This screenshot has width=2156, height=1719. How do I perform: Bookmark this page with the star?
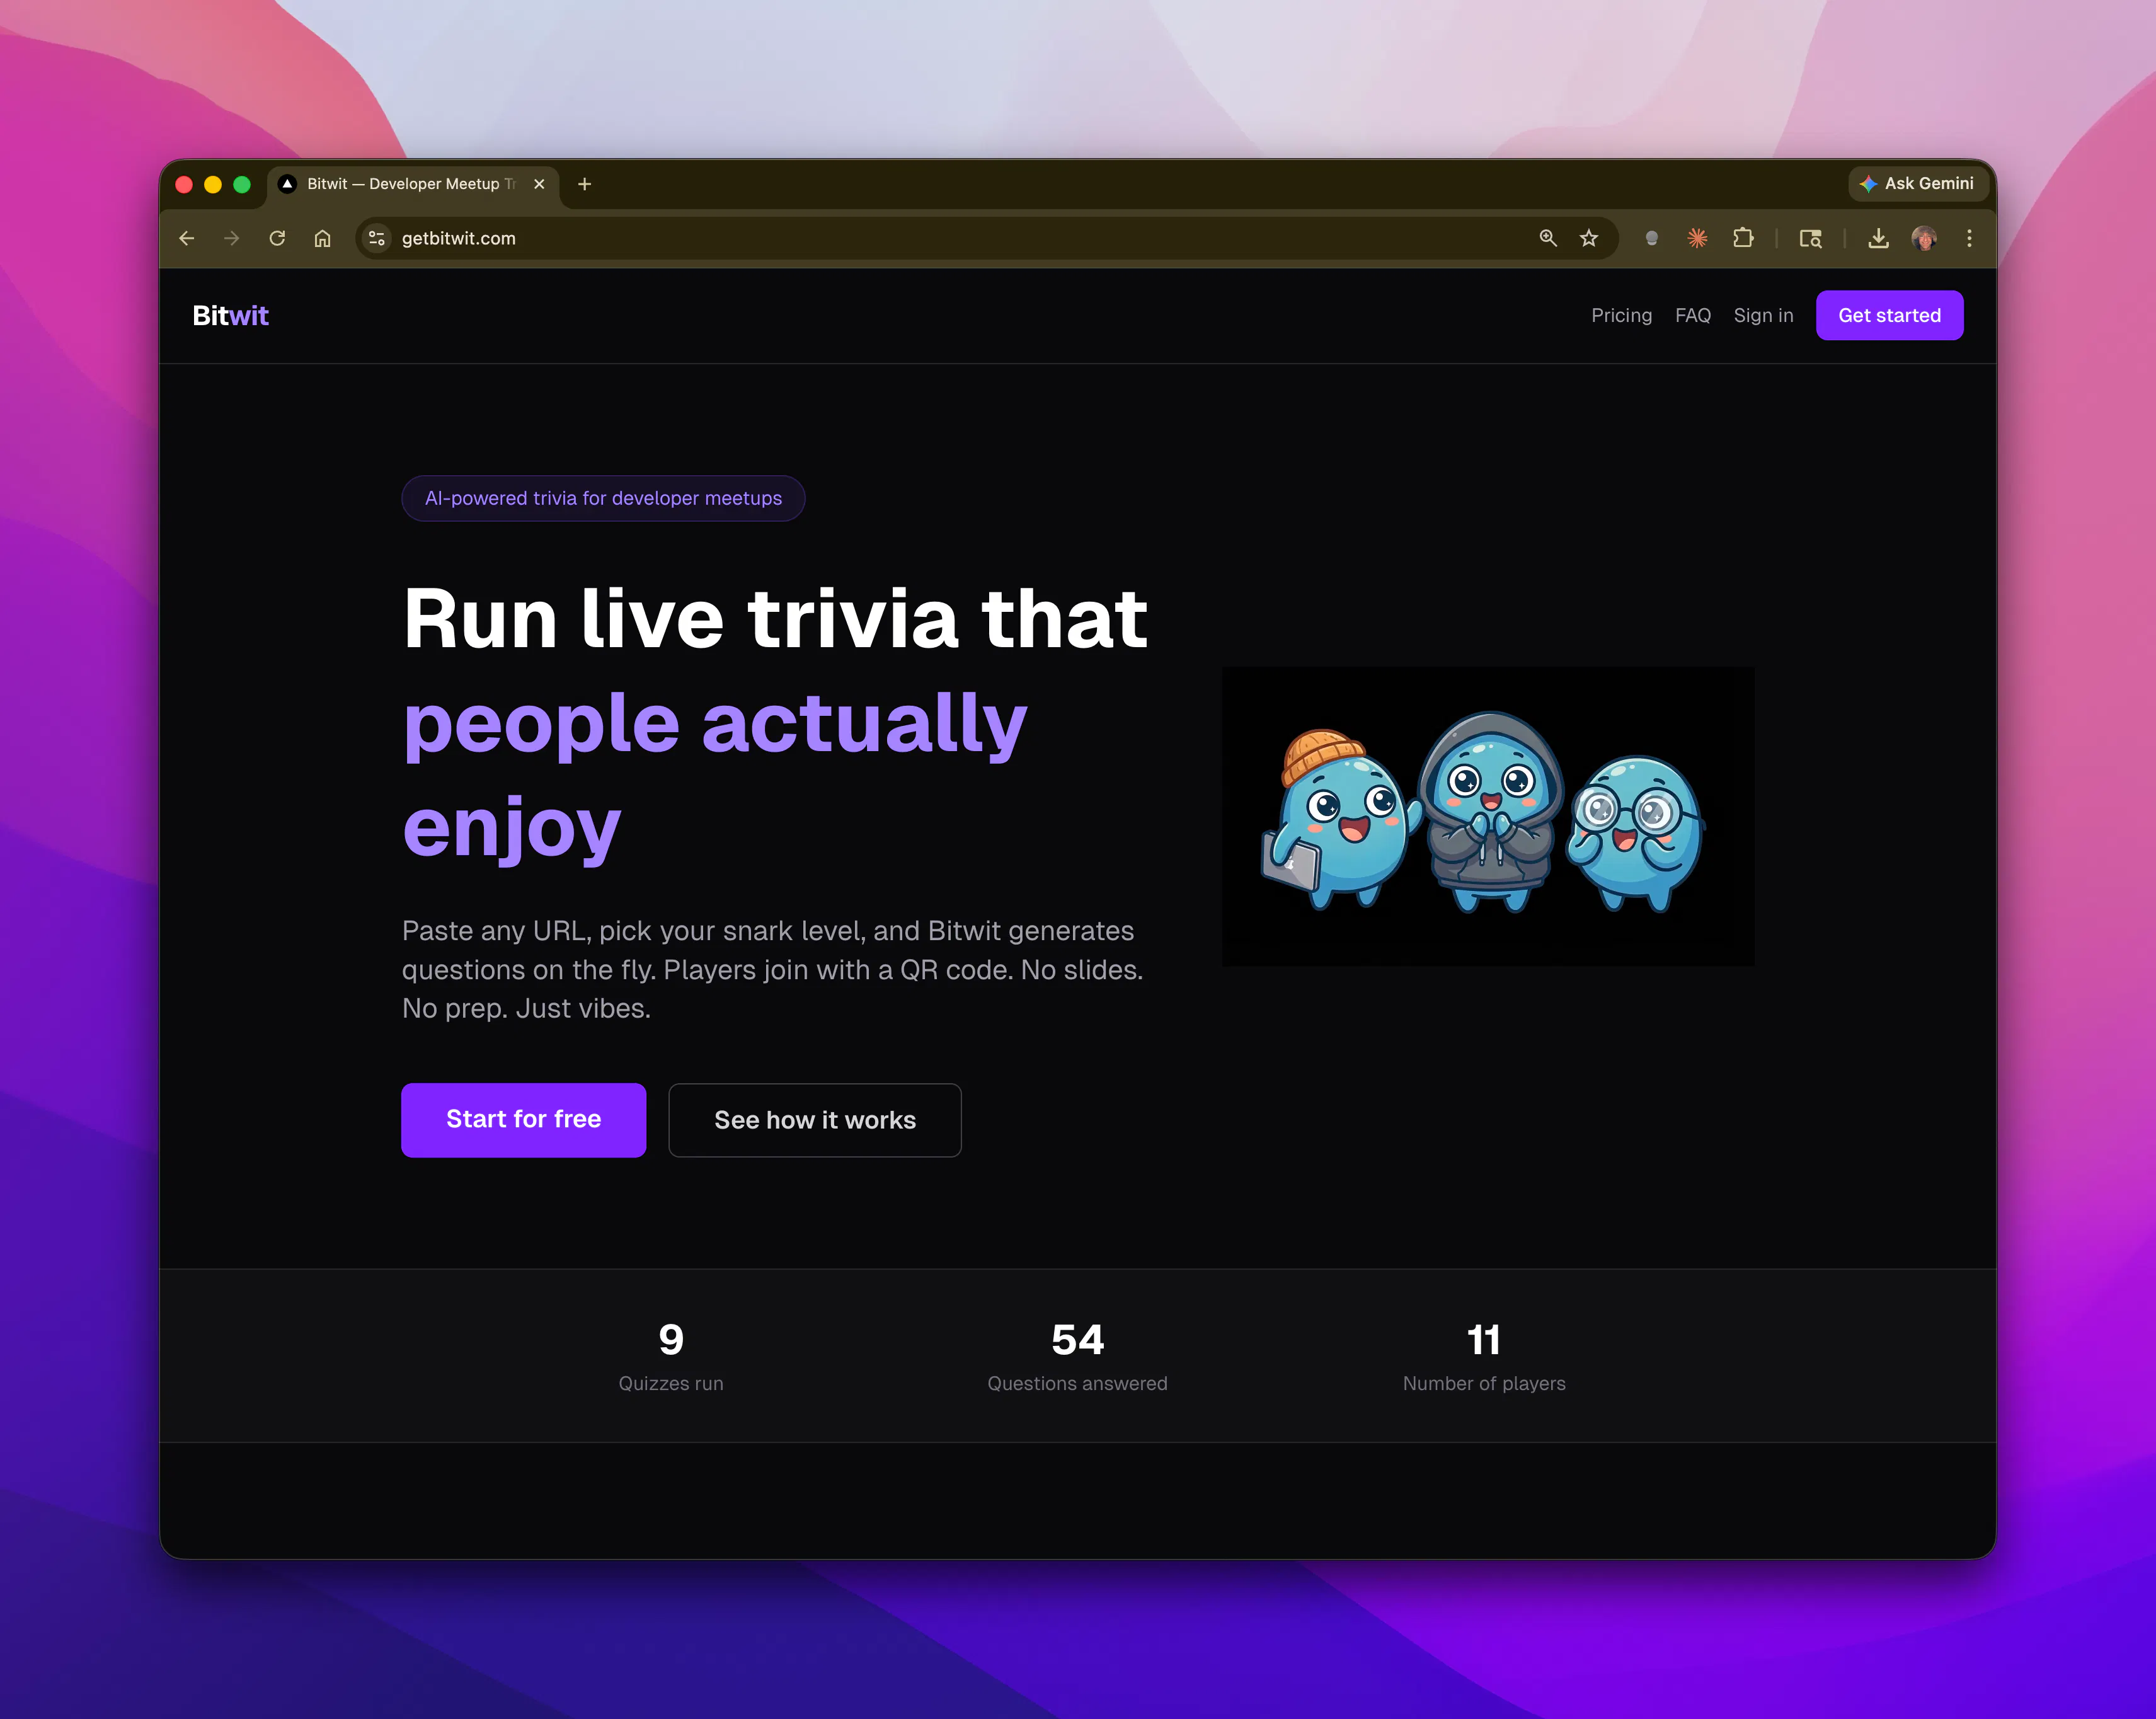coord(1589,238)
